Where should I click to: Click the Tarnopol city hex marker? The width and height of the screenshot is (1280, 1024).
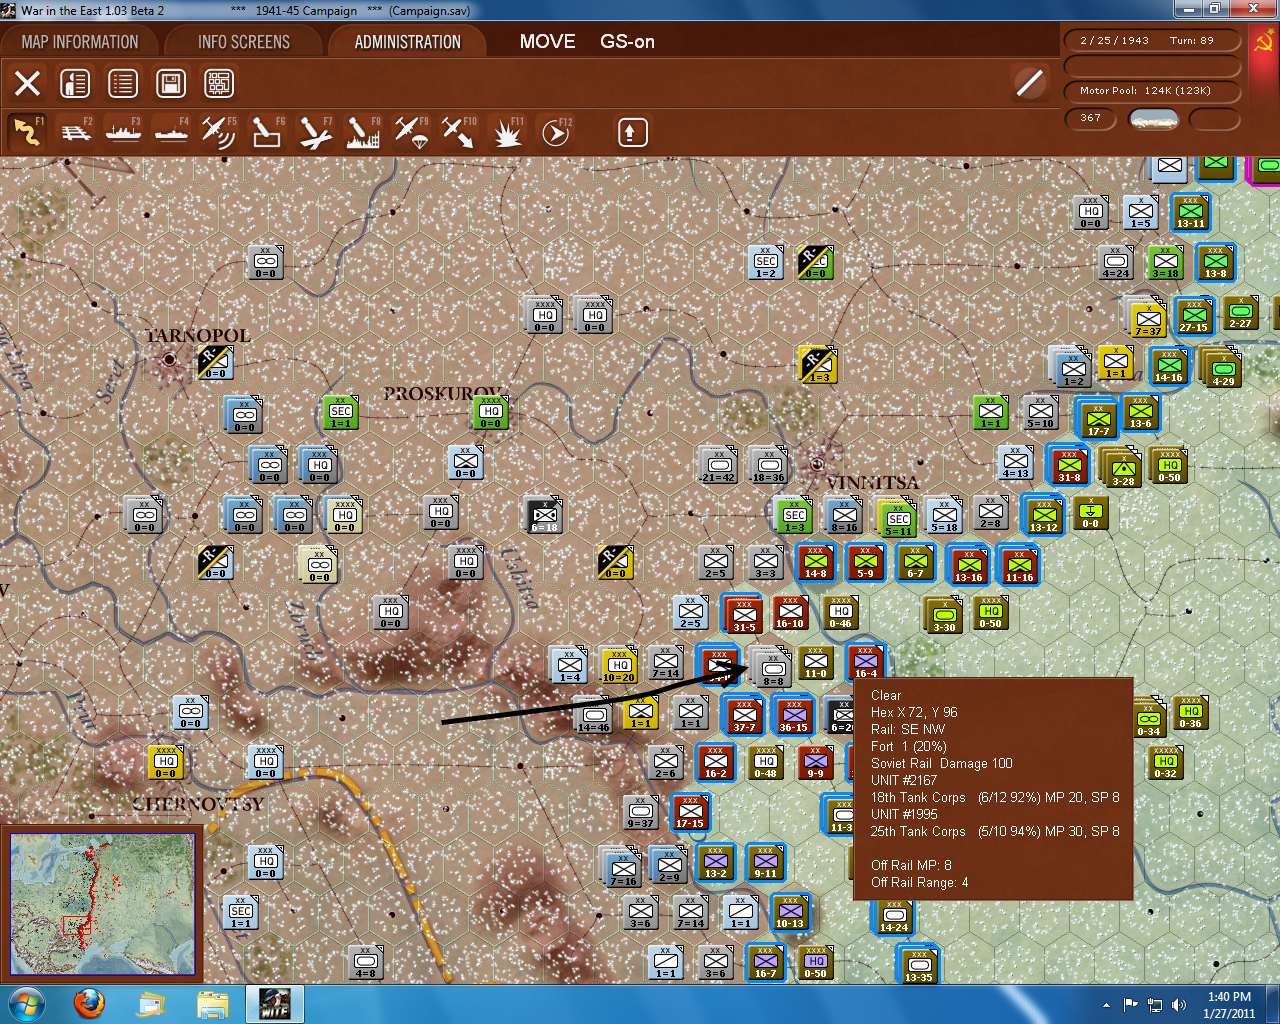(169, 358)
